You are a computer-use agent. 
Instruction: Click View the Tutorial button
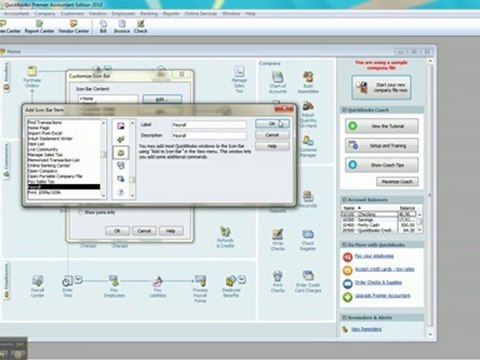point(382,126)
